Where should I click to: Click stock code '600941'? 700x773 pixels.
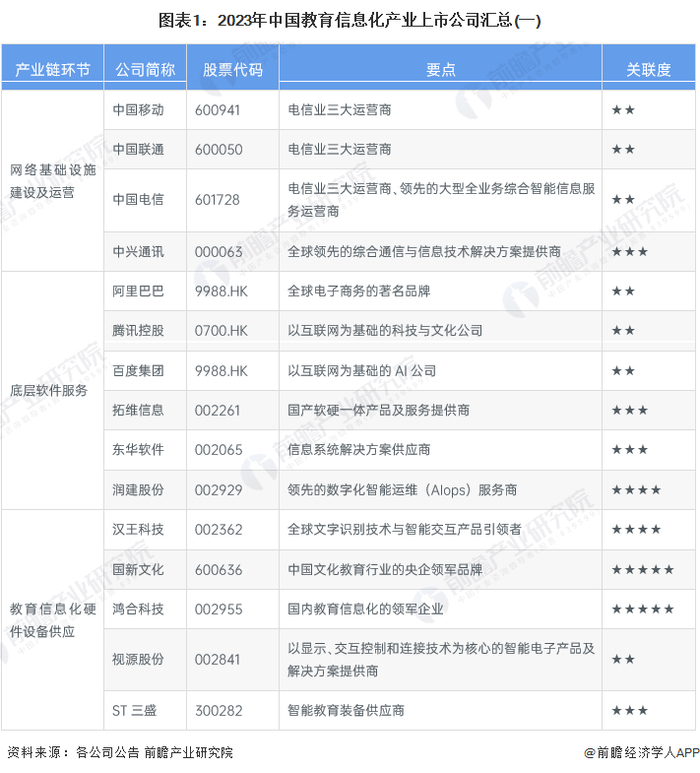pyautogui.click(x=217, y=110)
